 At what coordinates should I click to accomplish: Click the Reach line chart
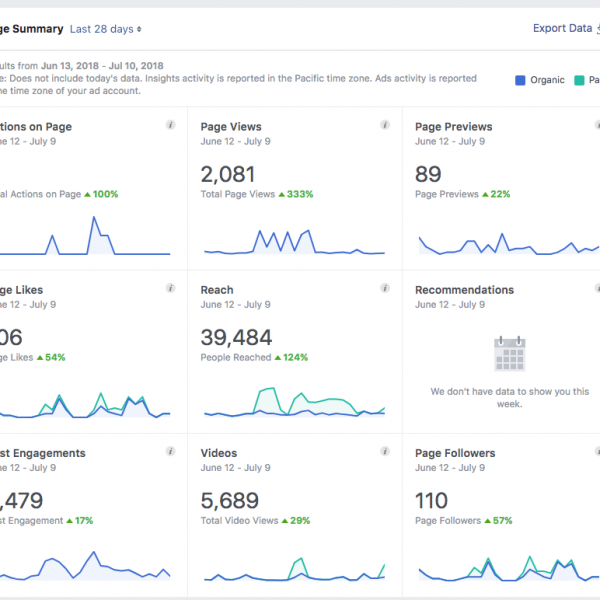point(293,402)
